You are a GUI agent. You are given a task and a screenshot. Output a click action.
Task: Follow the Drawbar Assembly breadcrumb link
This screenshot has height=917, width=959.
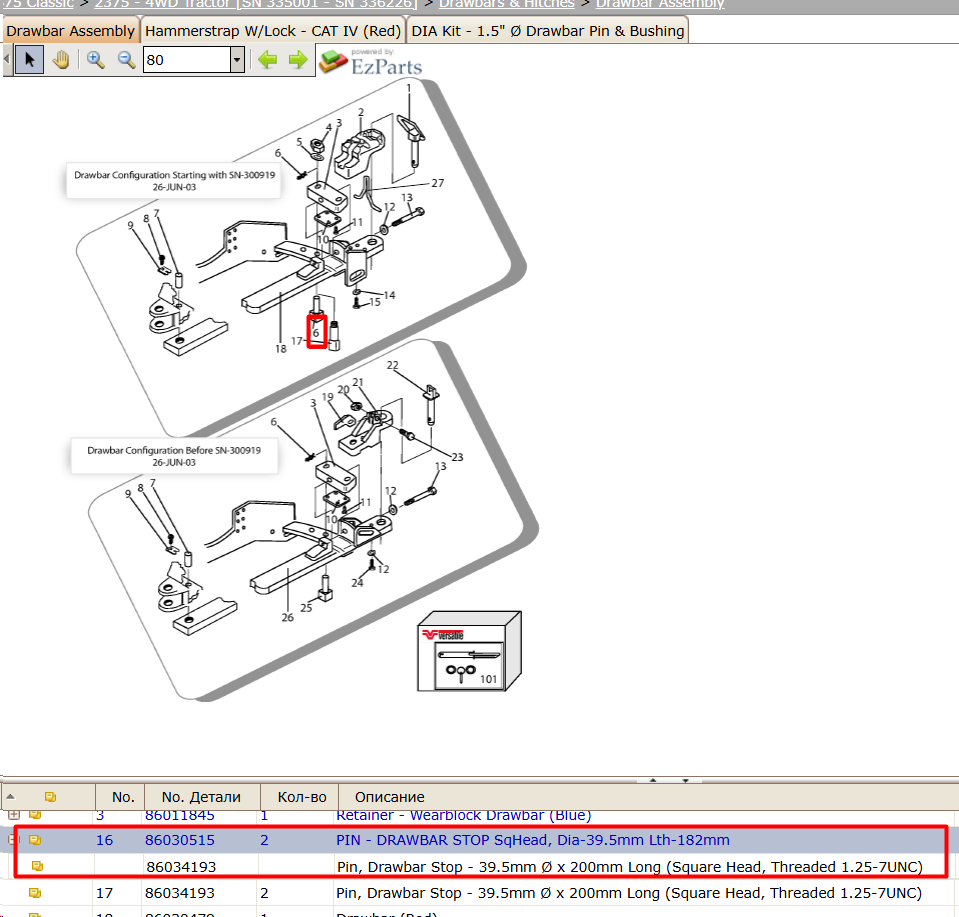tap(660, 4)
